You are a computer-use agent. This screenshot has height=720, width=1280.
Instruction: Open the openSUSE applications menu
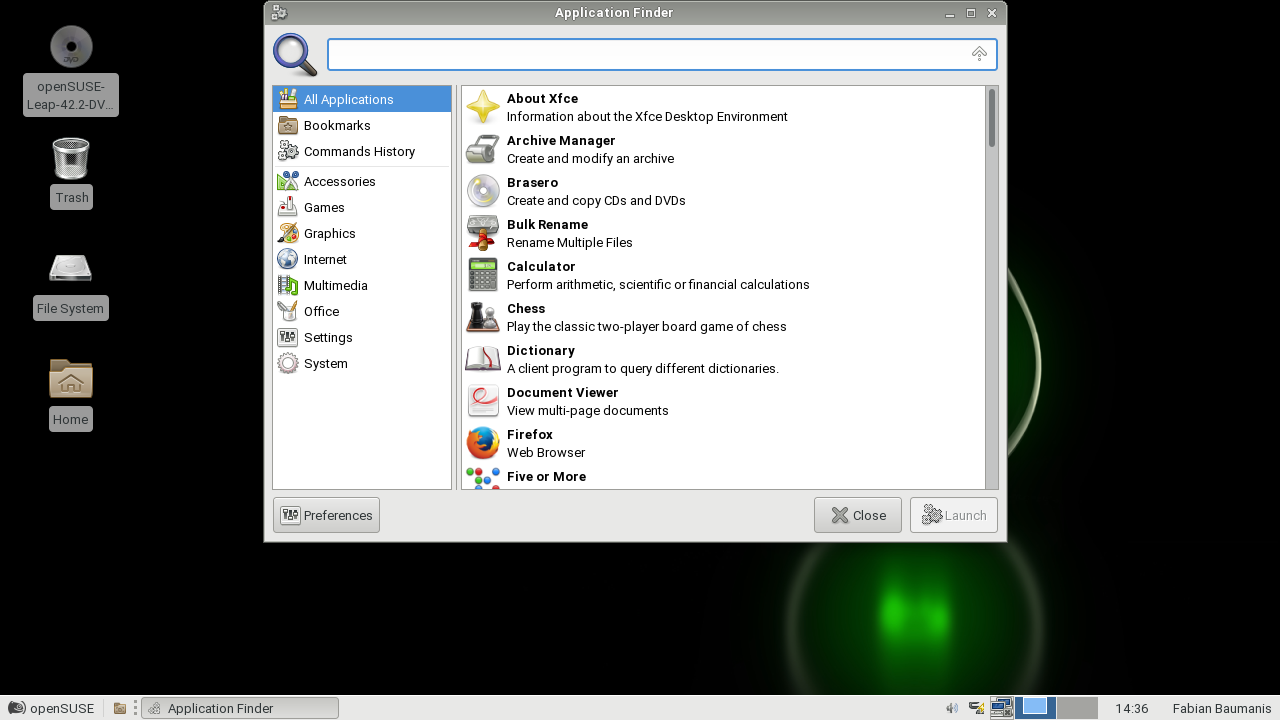pyautogui.click(x=52, y=708)
